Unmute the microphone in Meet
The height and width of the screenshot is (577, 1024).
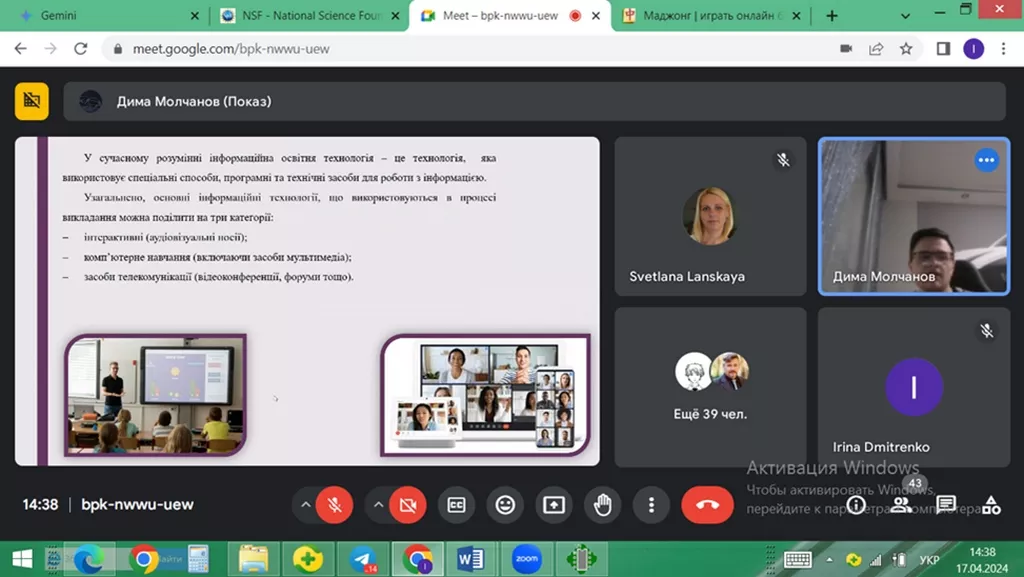[x=334, y=505]
